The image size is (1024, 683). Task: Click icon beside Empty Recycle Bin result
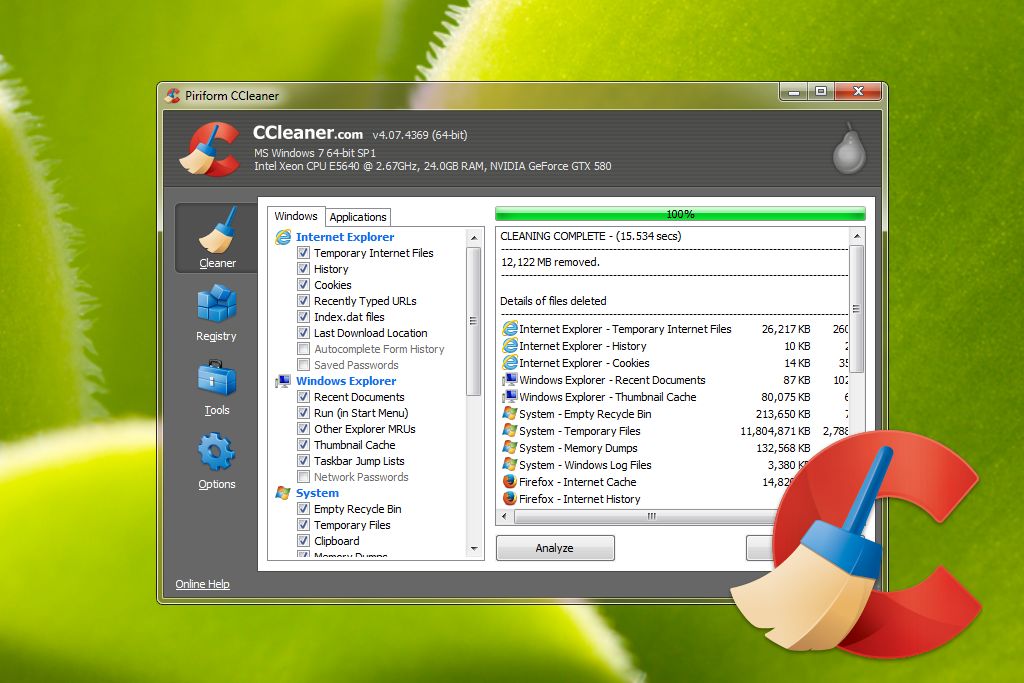coord(509,414)
